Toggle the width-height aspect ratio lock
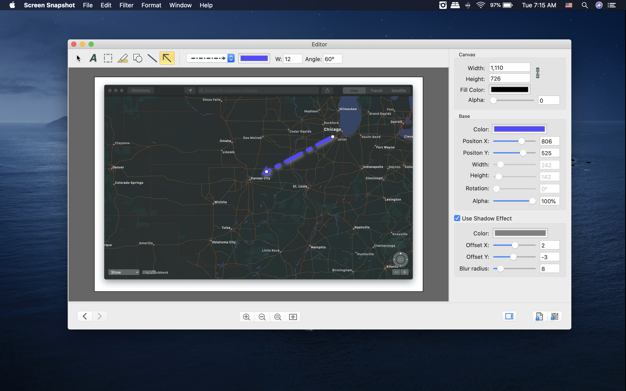Screen dimensions: 626x391 [537, 73]
